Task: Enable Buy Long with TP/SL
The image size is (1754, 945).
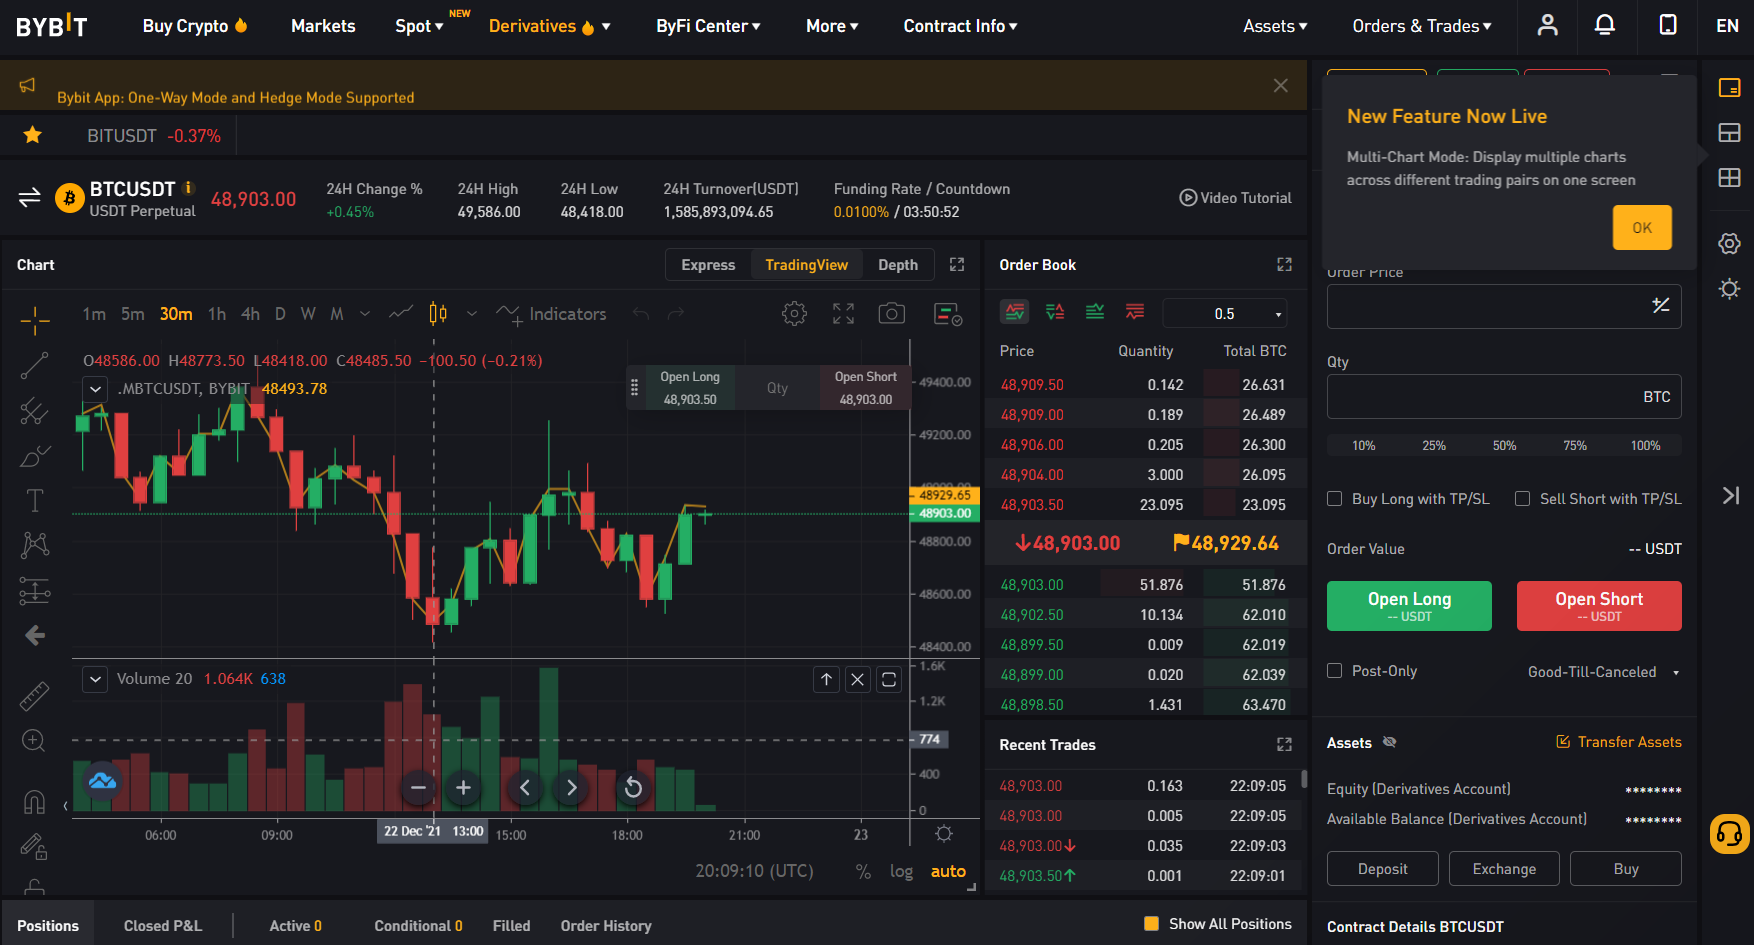Action: (x=1334, y=499)
